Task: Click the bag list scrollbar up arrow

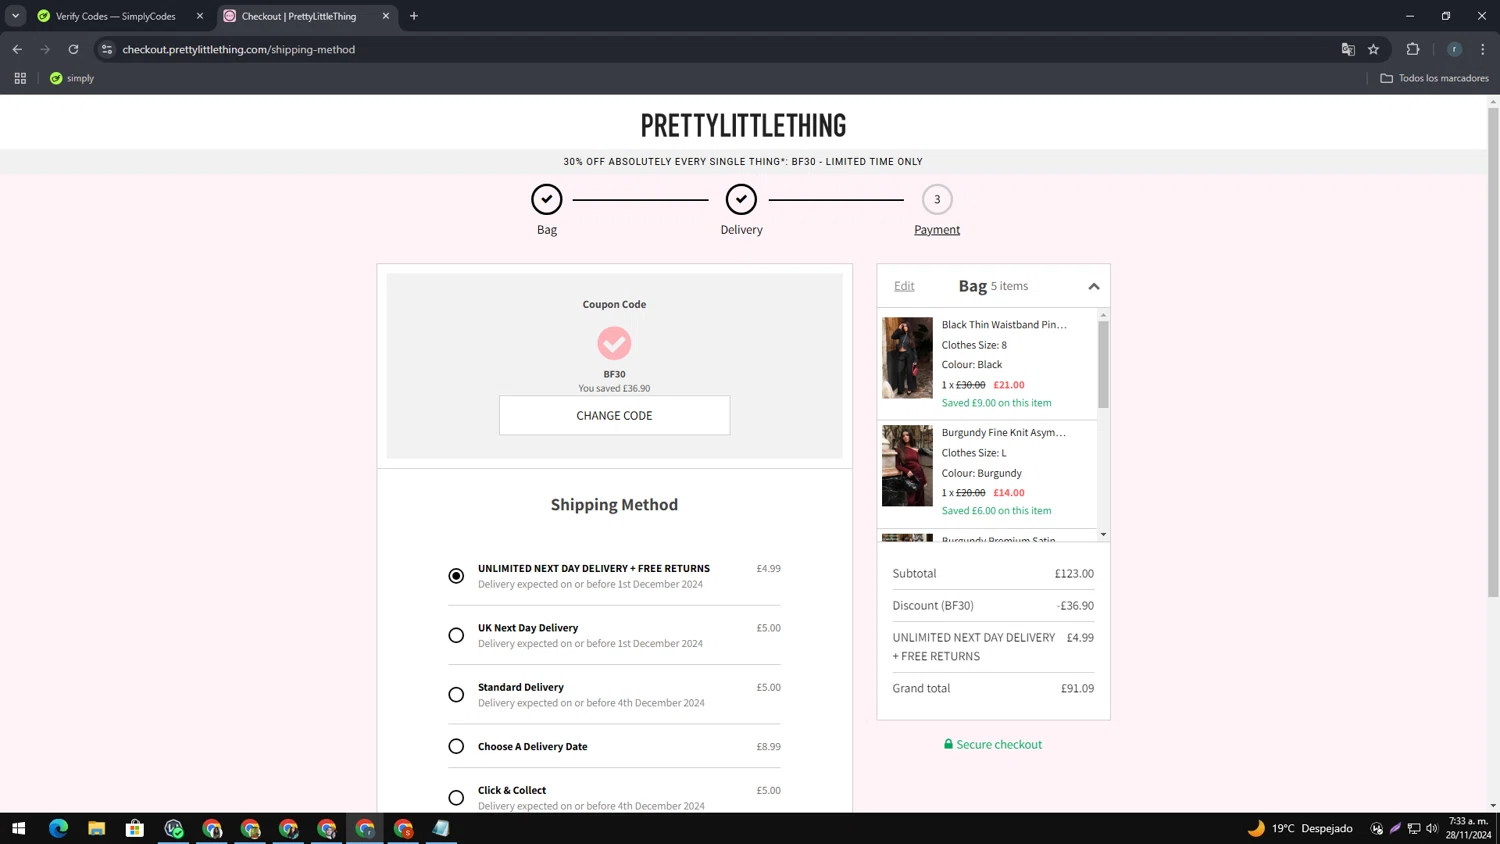Action: tap(1104, 315)
